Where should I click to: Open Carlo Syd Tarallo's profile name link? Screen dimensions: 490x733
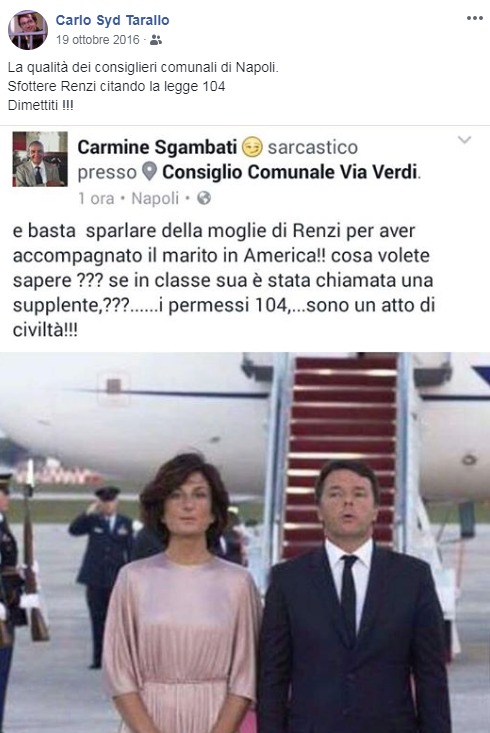pyautogui.click(x=112, y=20)
